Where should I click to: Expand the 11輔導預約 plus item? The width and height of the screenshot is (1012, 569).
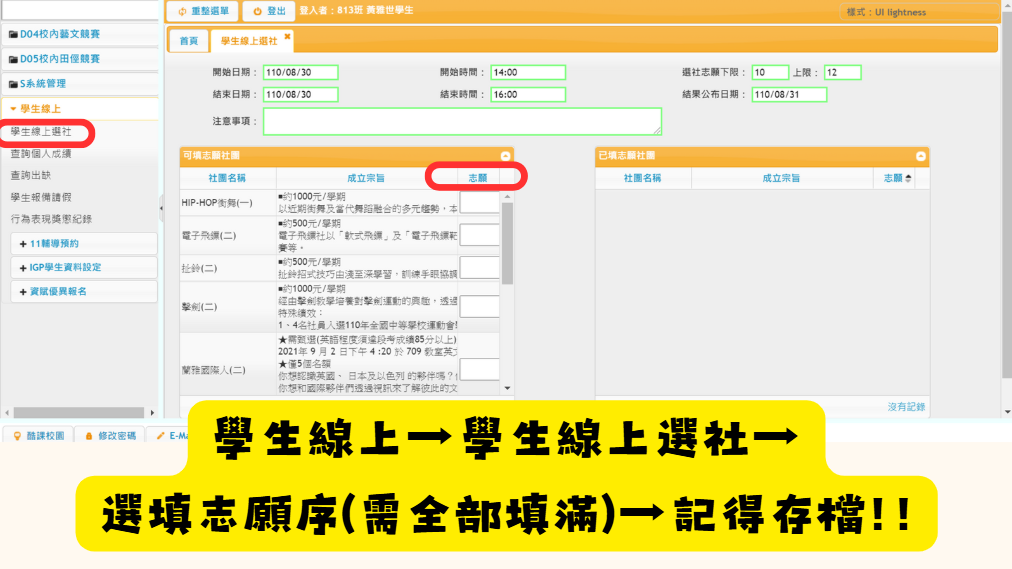[55, 243]
